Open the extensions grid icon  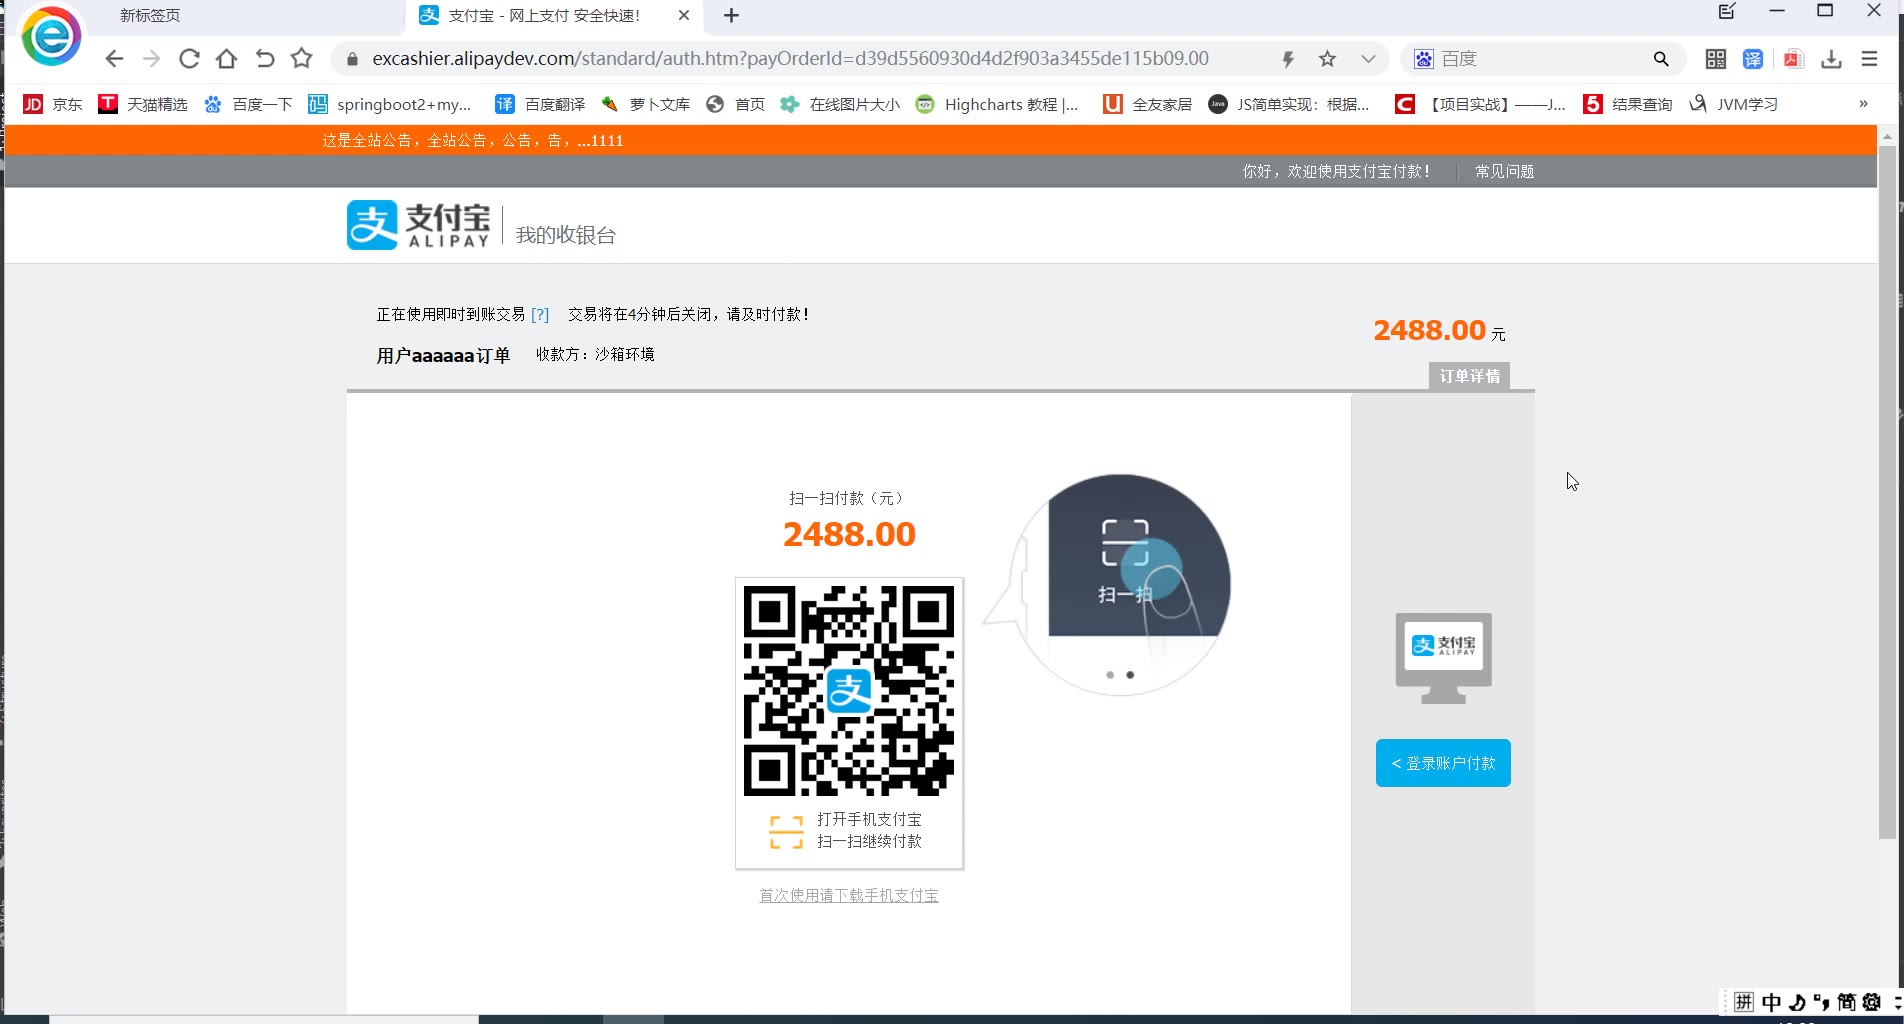click(x=1716, y=59)
